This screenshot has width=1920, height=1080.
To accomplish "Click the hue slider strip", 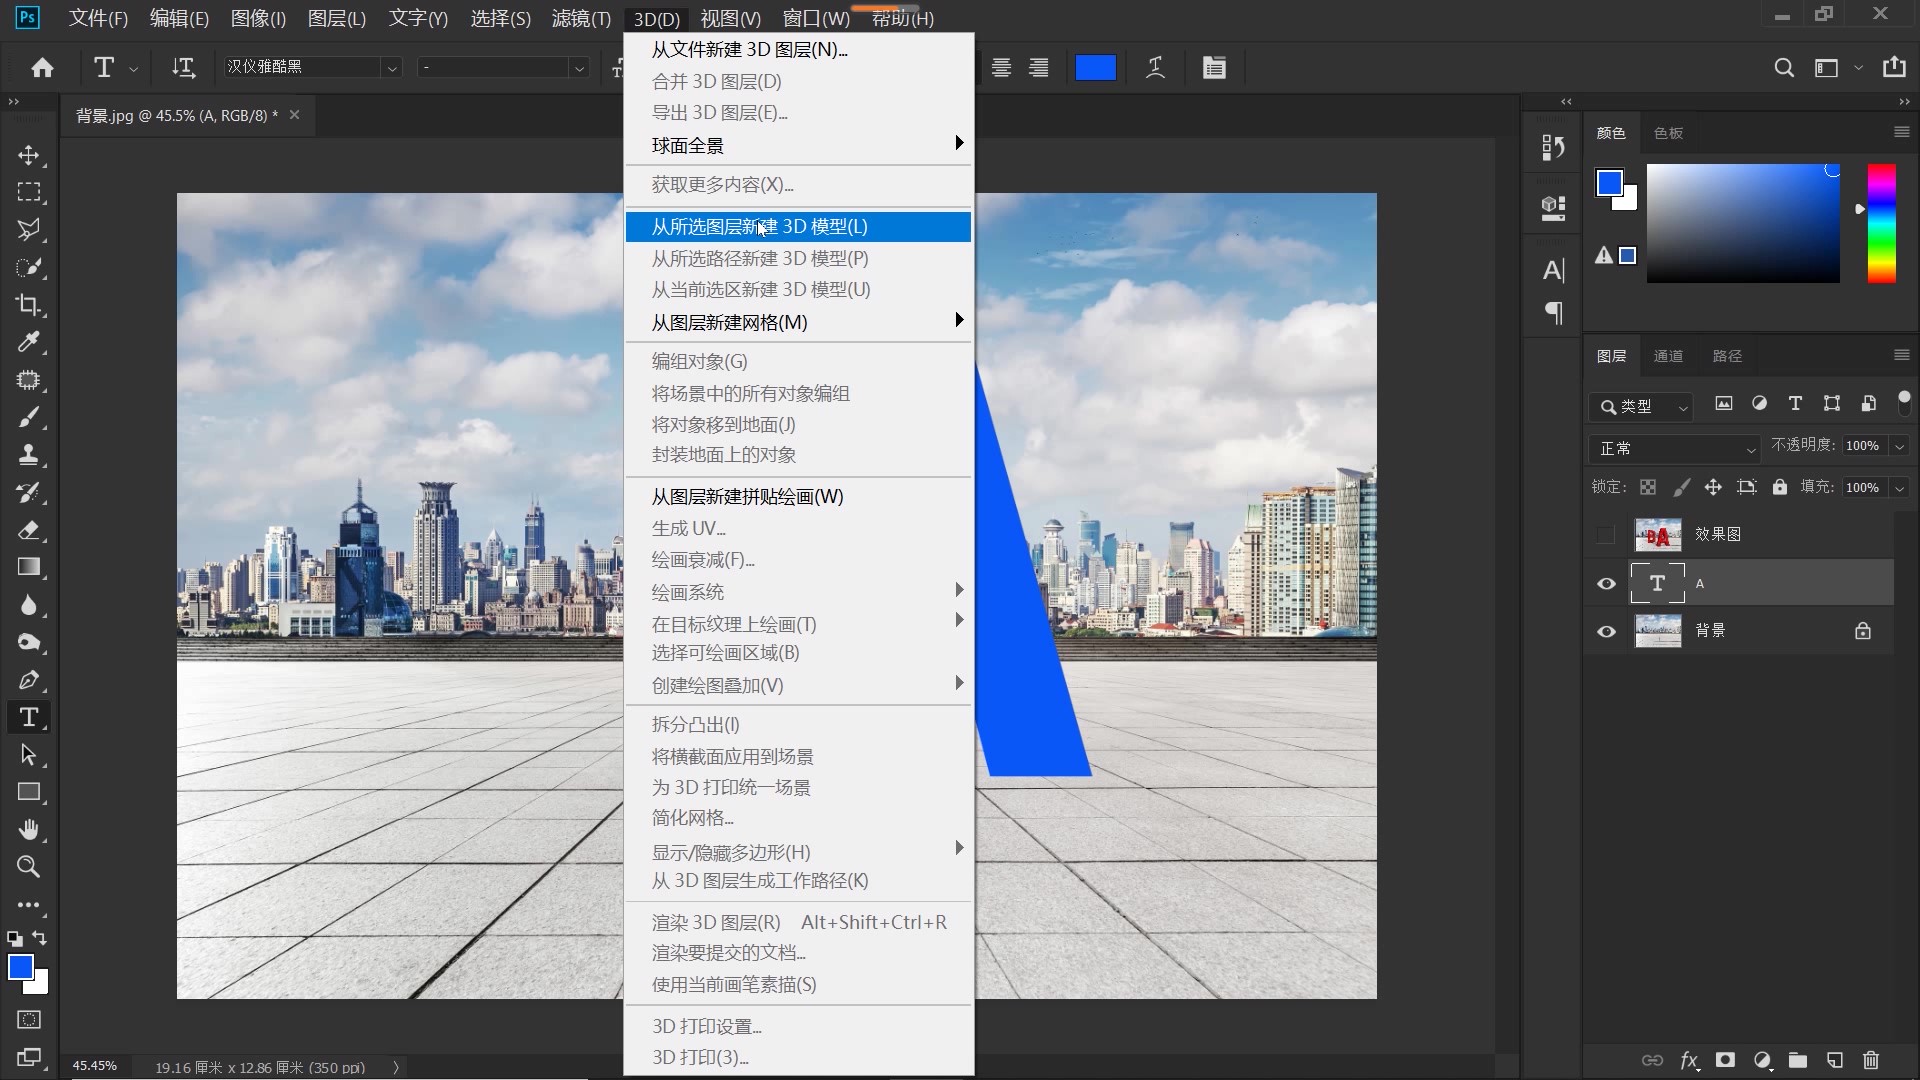I will click(x=1881, y=223).
